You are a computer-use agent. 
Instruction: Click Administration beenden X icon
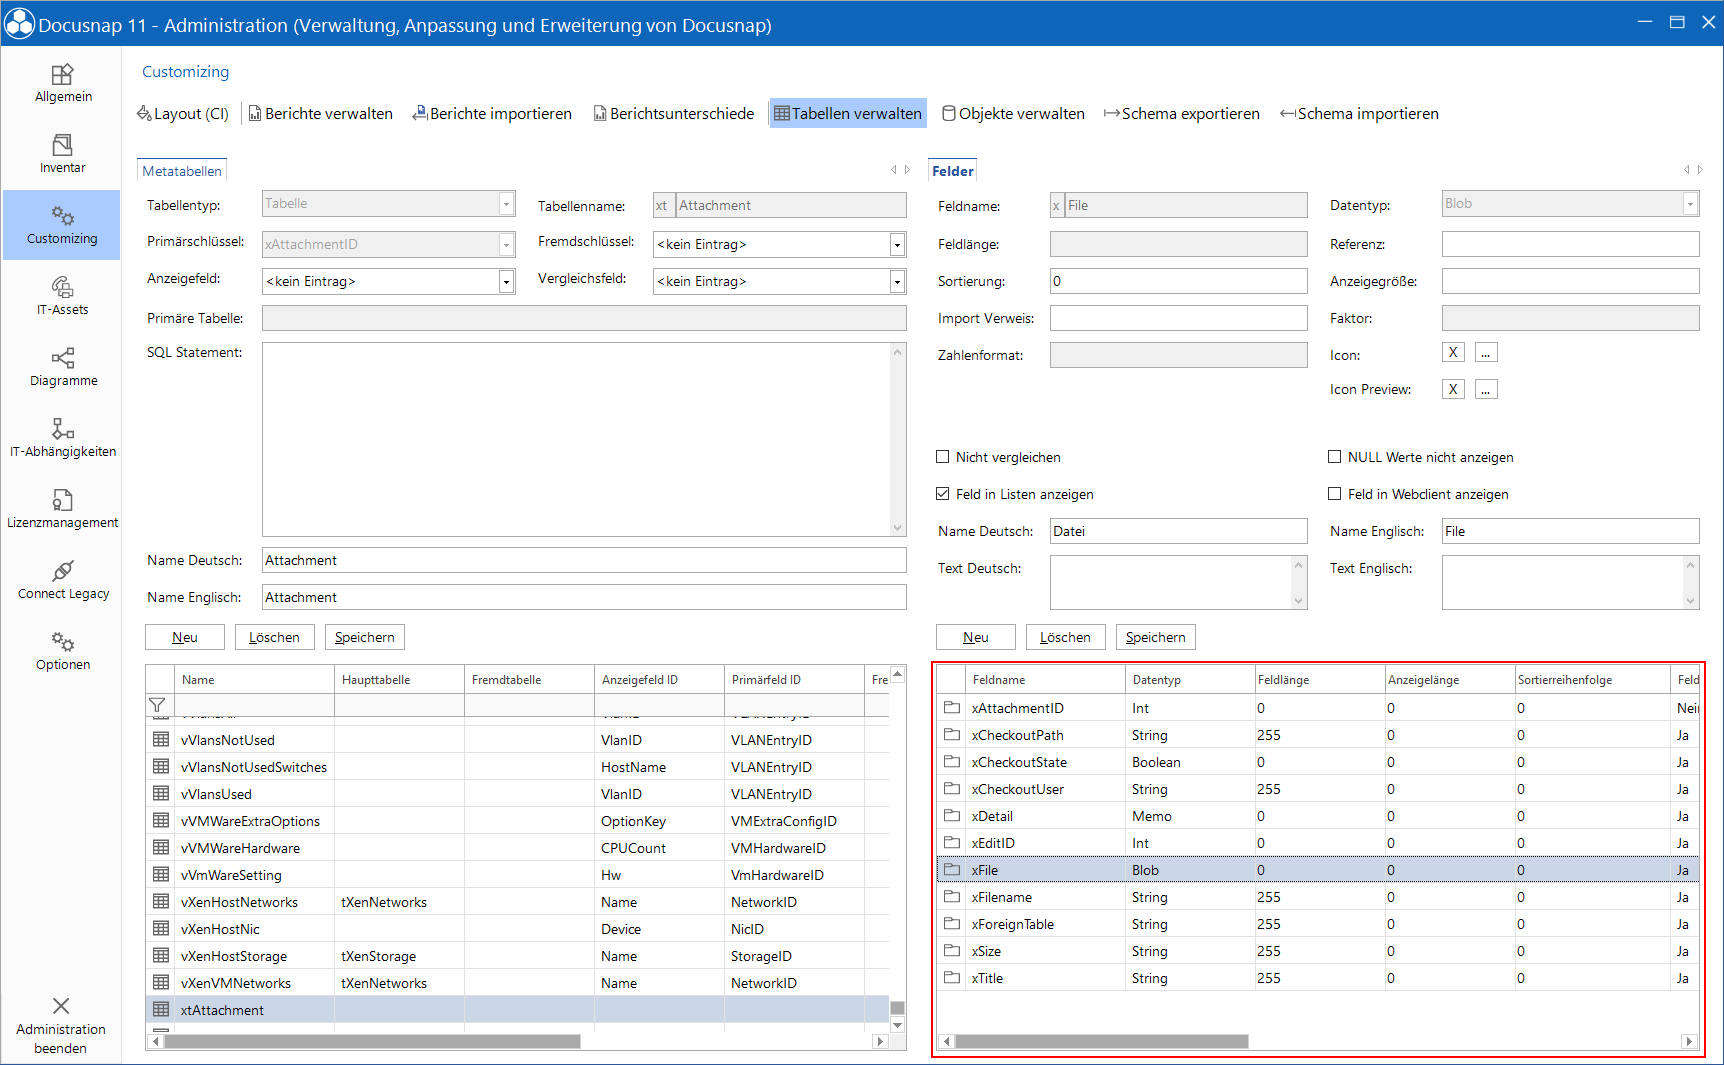coord(61,1006)
